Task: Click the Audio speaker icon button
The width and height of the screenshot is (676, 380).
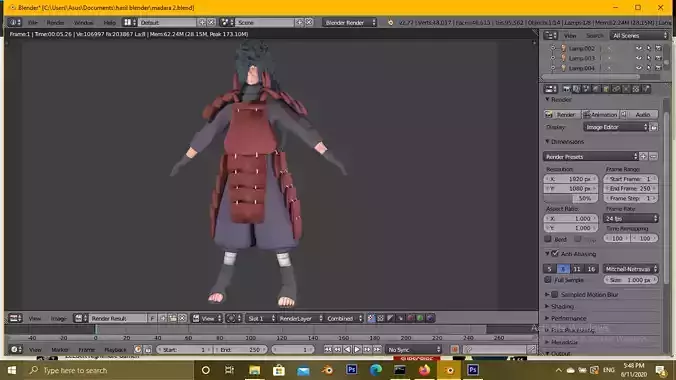Action: tap(624, 114)
